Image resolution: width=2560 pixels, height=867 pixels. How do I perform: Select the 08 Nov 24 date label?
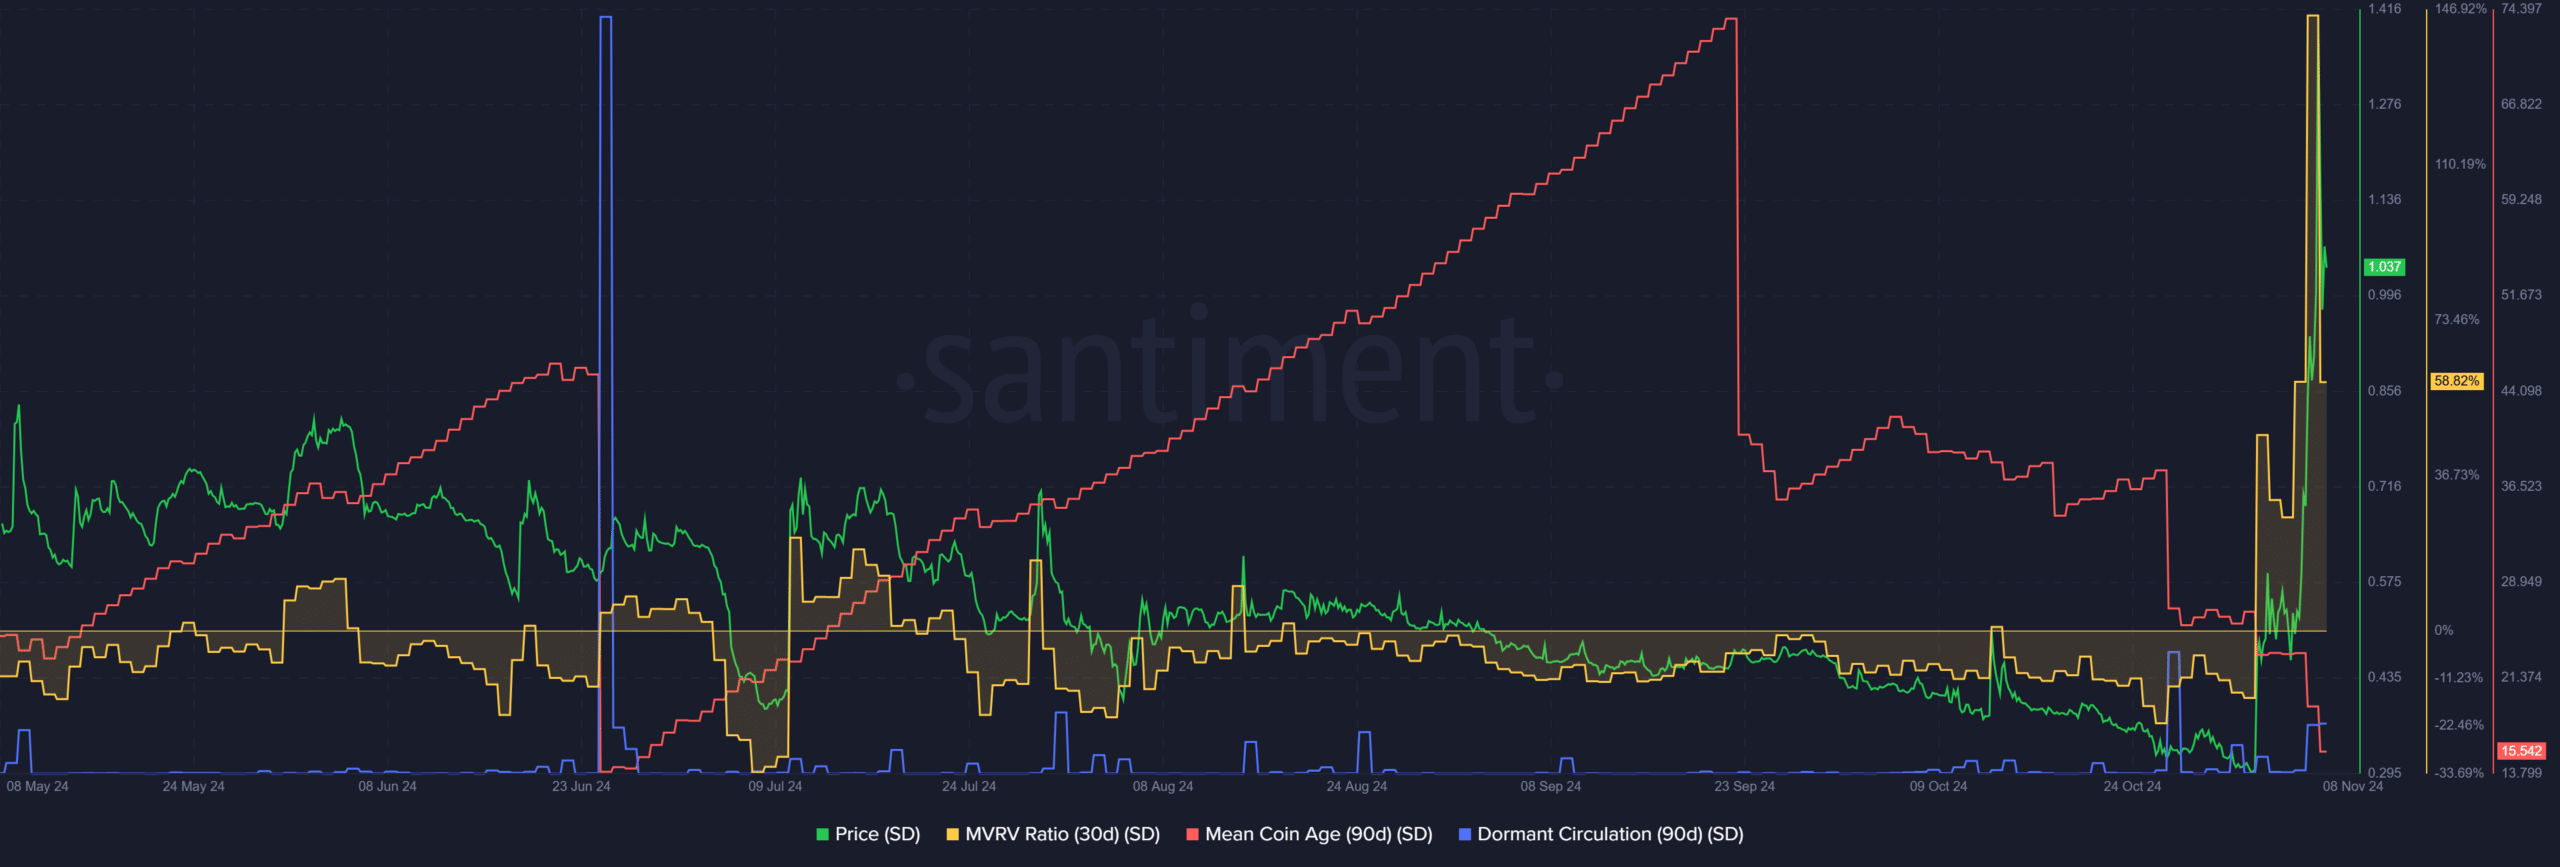click(x=2353, y=787)
